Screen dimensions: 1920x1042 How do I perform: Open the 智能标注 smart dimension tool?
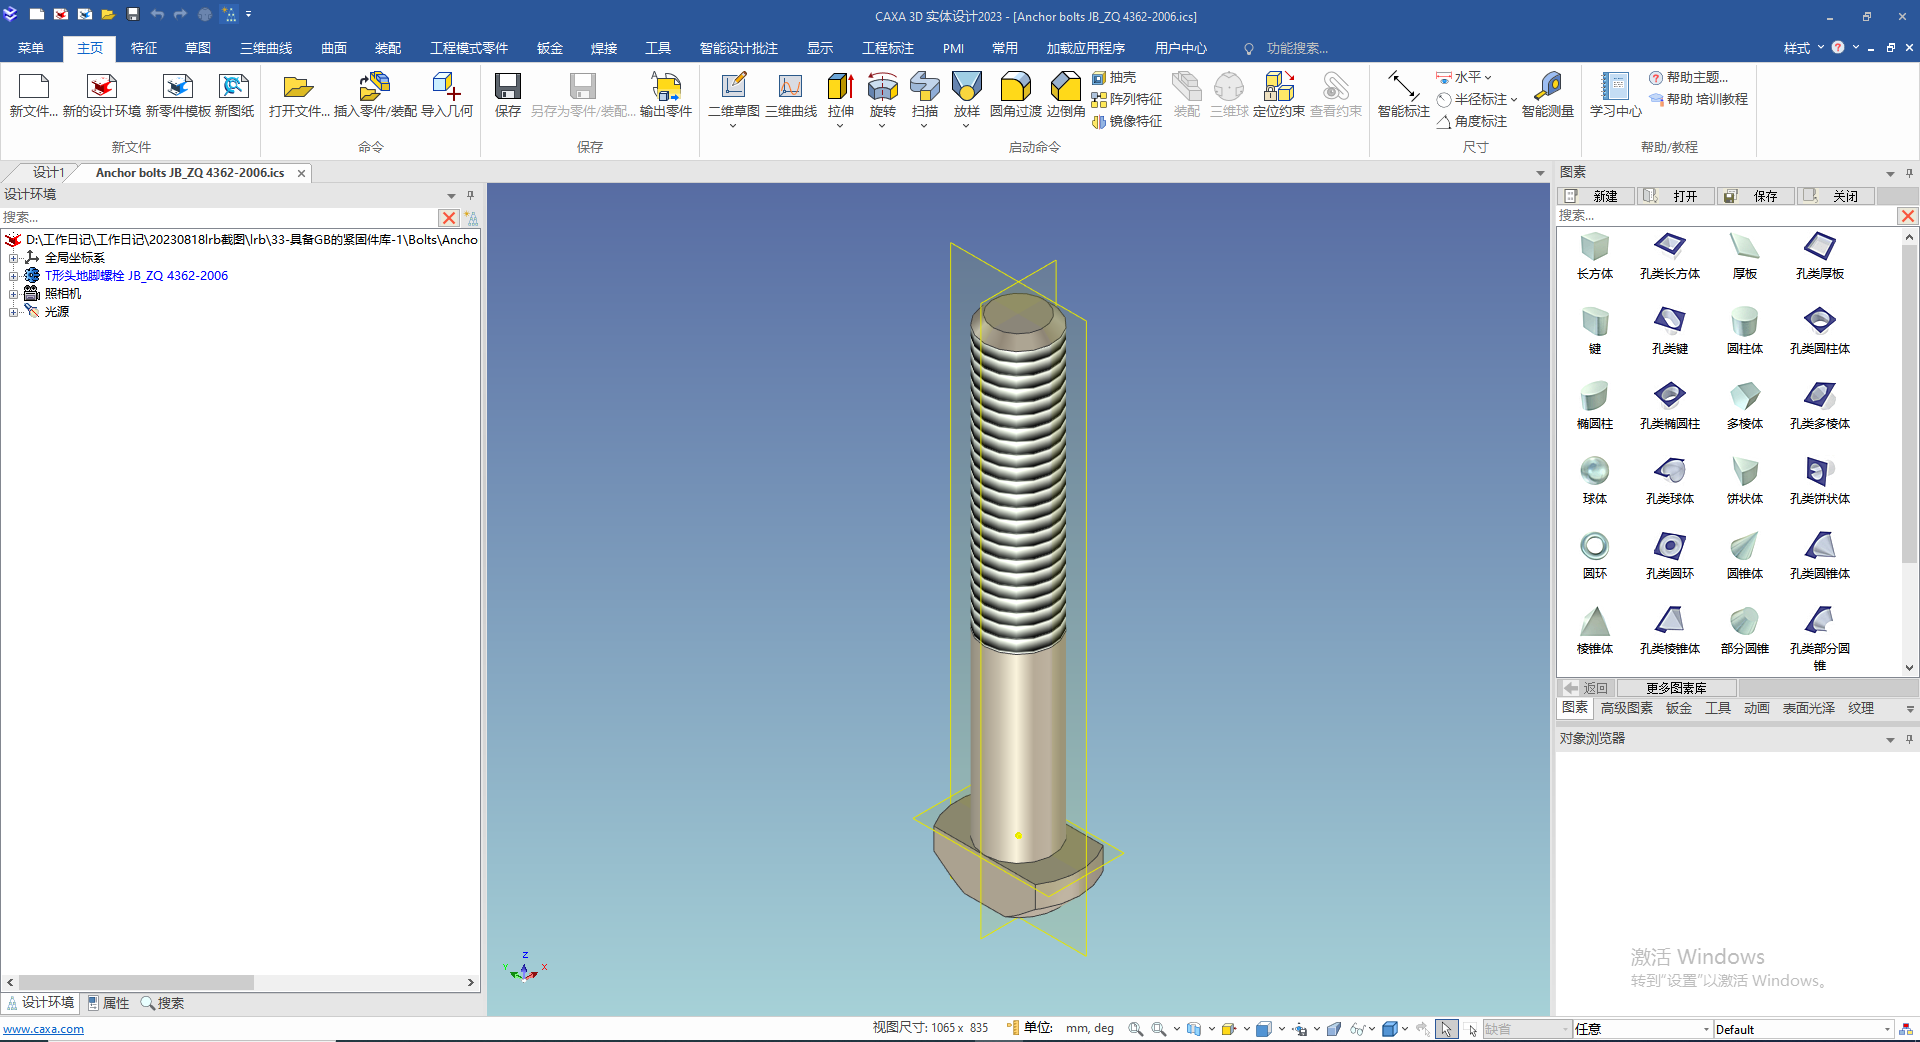[x=1403, y=89]
